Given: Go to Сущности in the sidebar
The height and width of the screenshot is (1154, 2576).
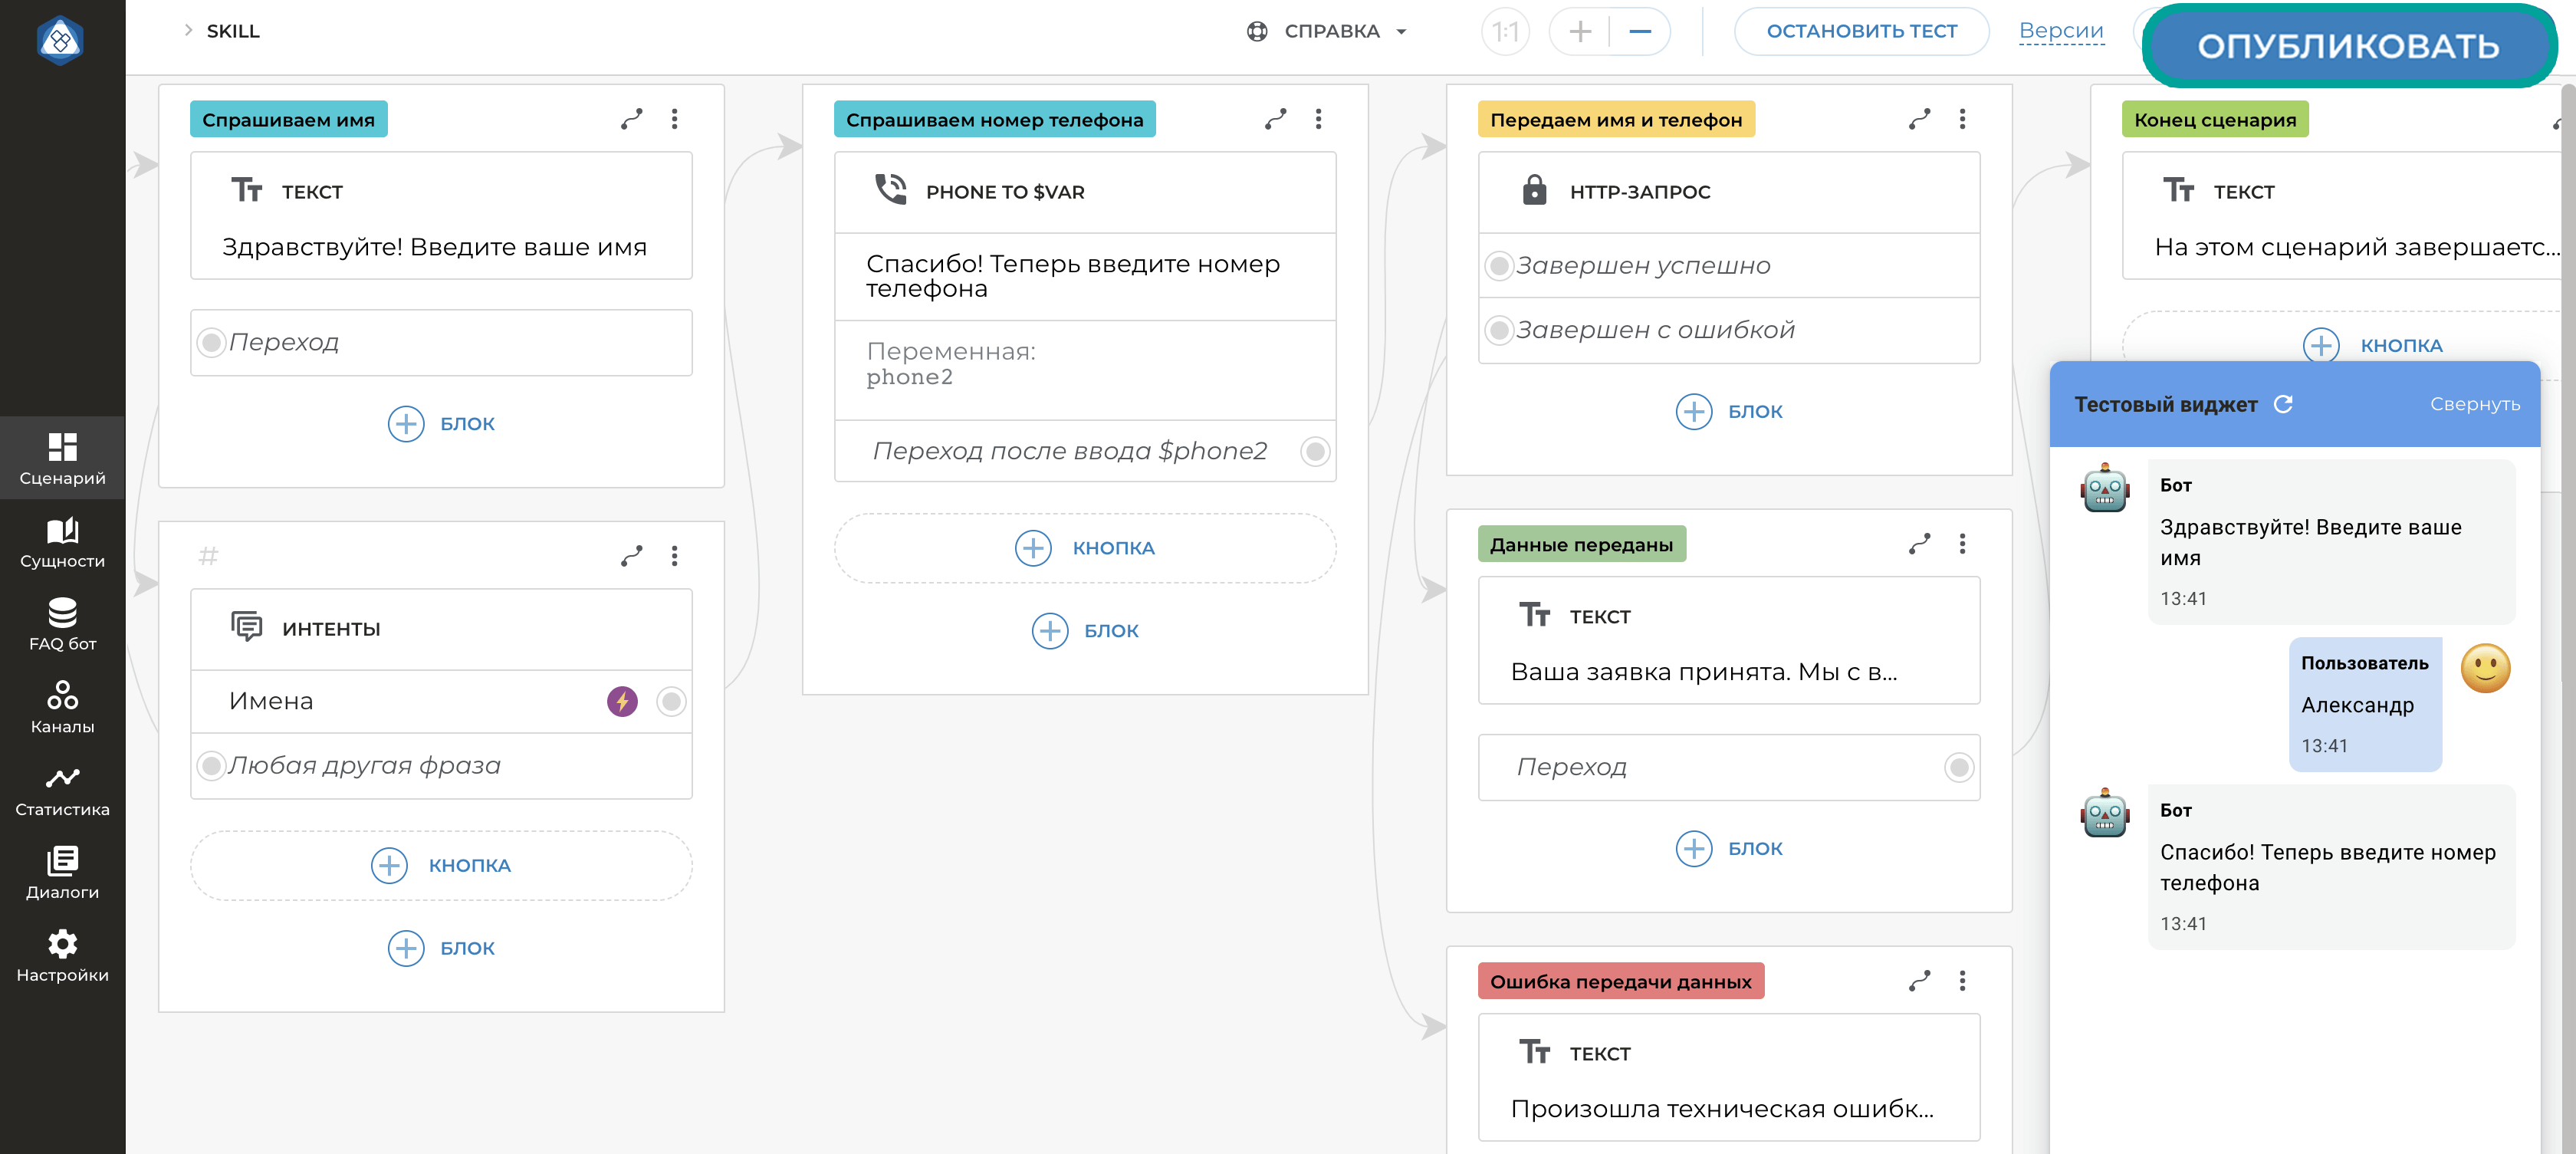Looking at the screenshot, I should [x=62, y=542].
